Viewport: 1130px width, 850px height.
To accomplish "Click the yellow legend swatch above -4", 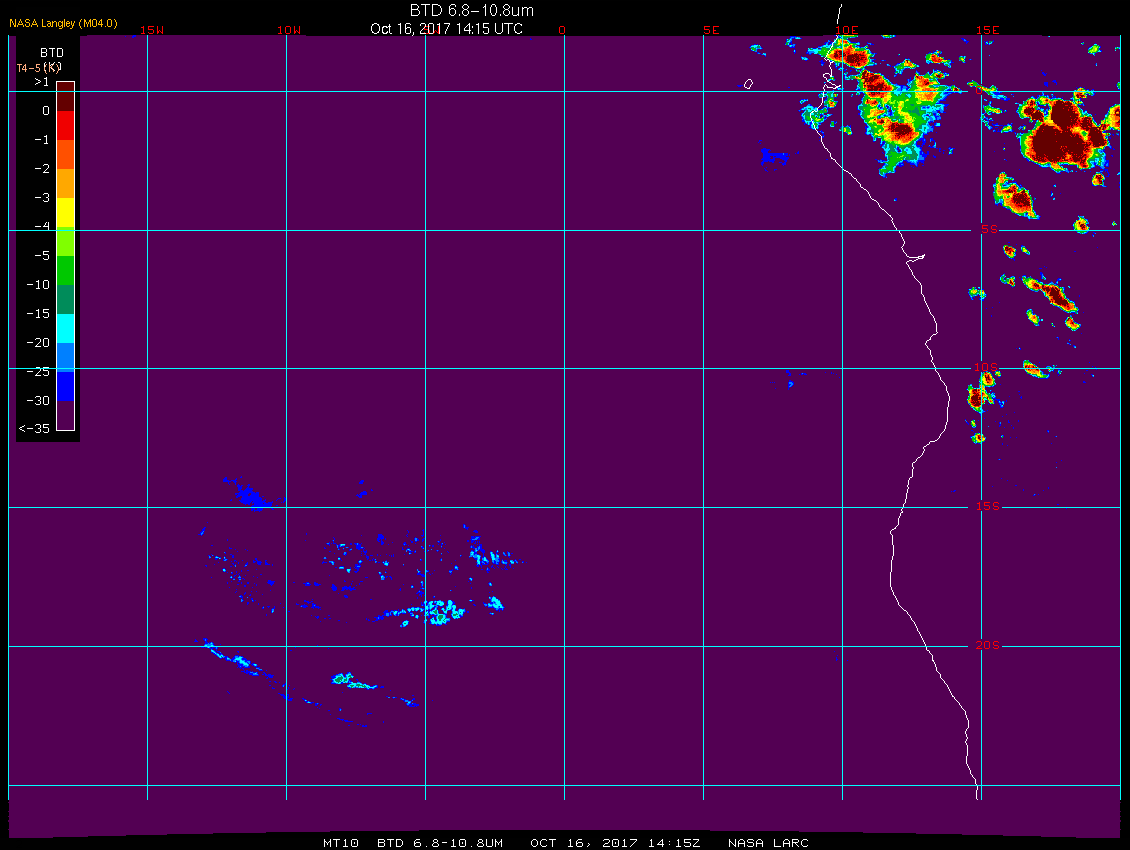I will [x=66, y=213].
